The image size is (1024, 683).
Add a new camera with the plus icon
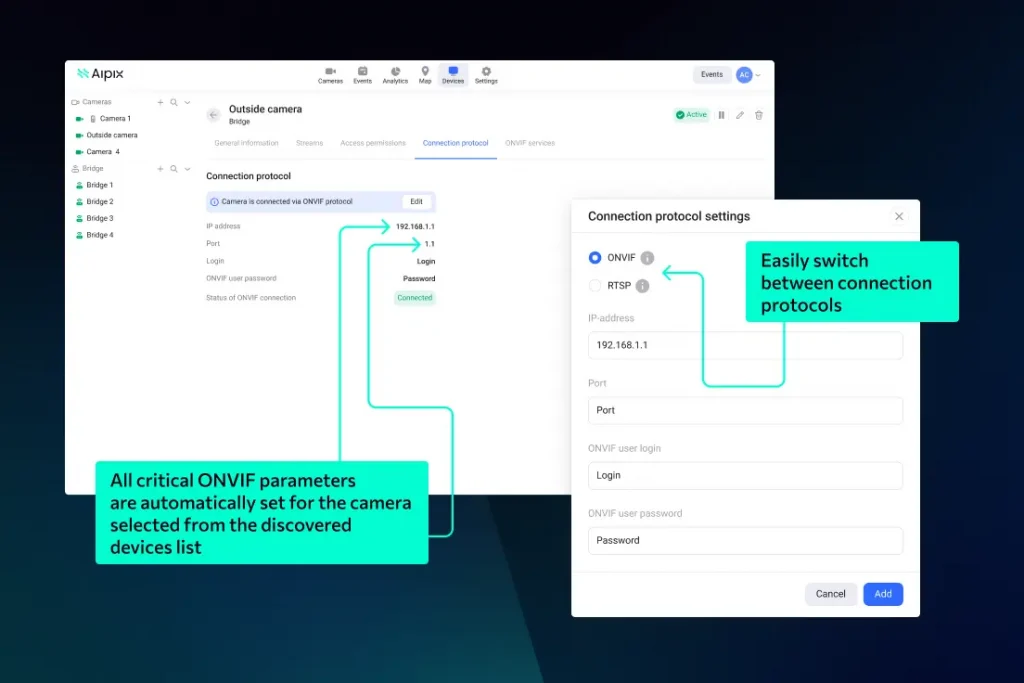[x=160, y=102]
